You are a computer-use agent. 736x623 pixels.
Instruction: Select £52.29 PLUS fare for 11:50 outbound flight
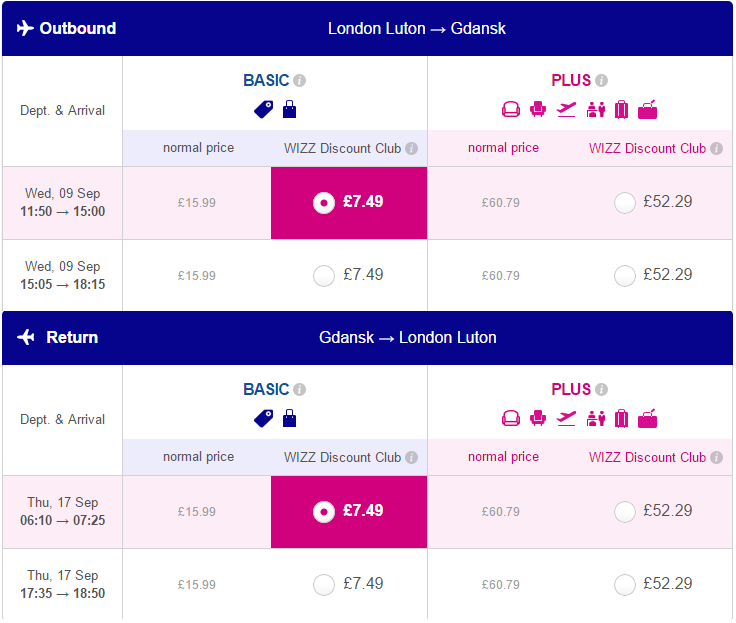(625, 203)
